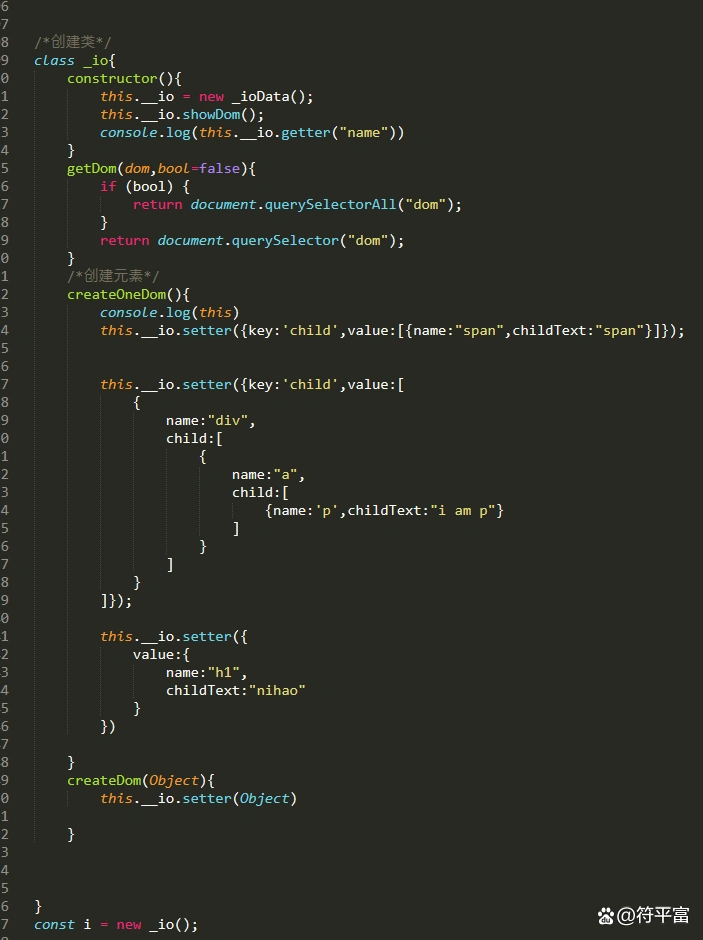
Task: Click the paw logo icon in the watermark
Action: 606,915
